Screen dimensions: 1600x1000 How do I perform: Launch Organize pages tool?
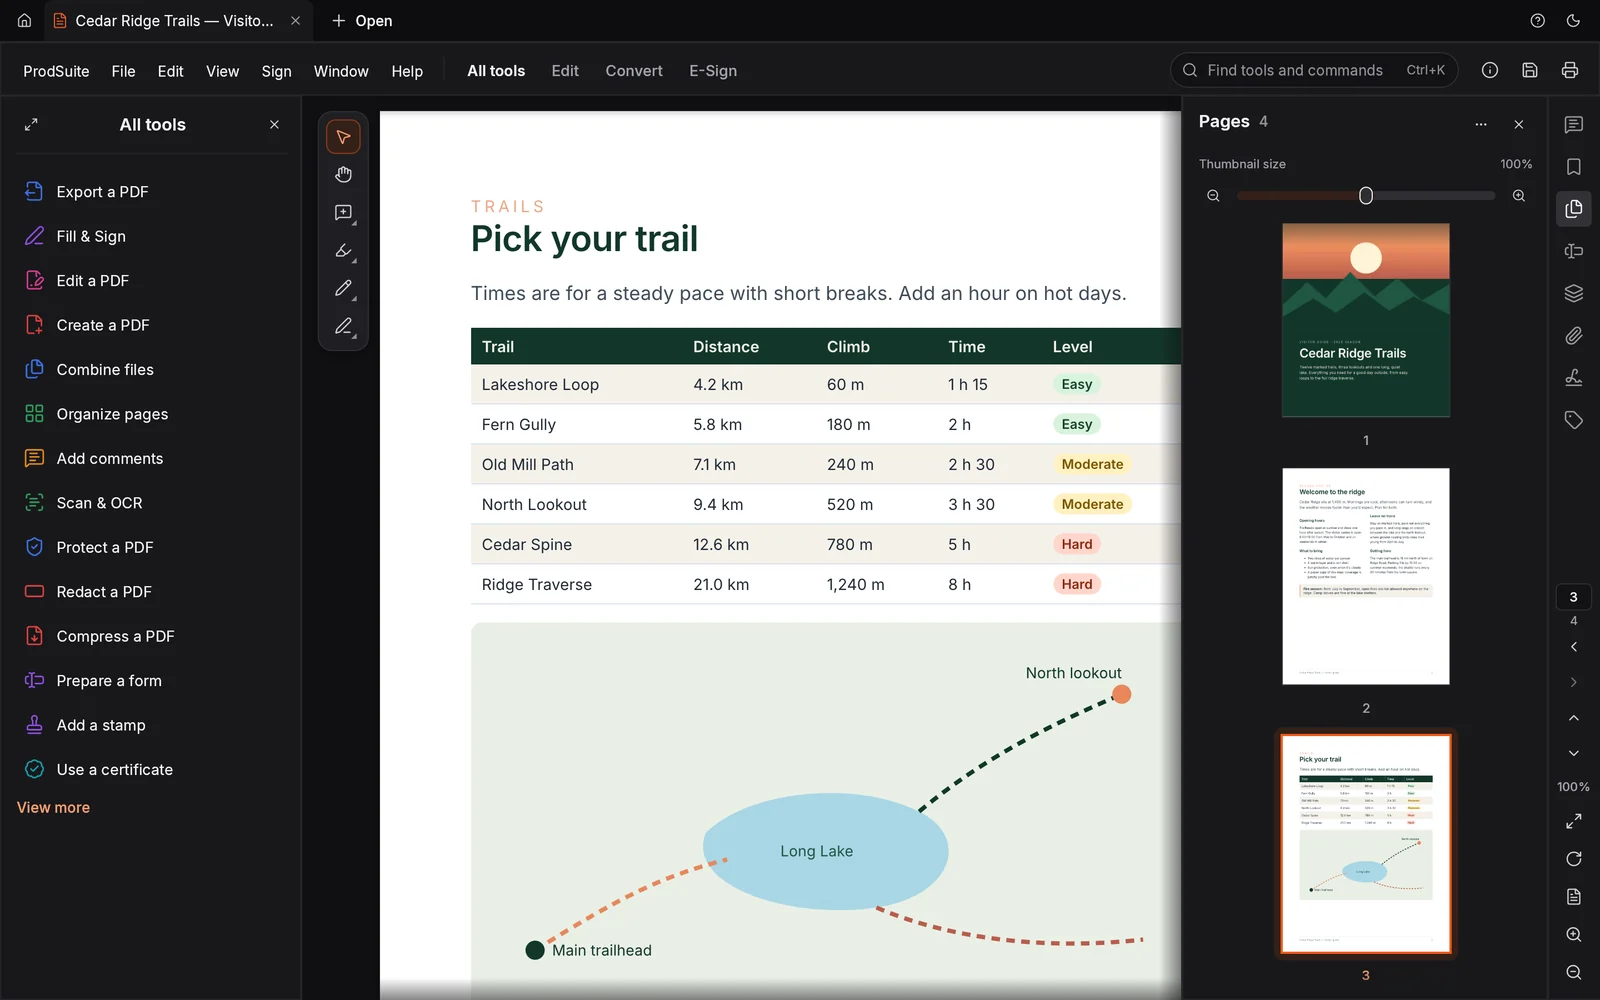coord(152,414)
